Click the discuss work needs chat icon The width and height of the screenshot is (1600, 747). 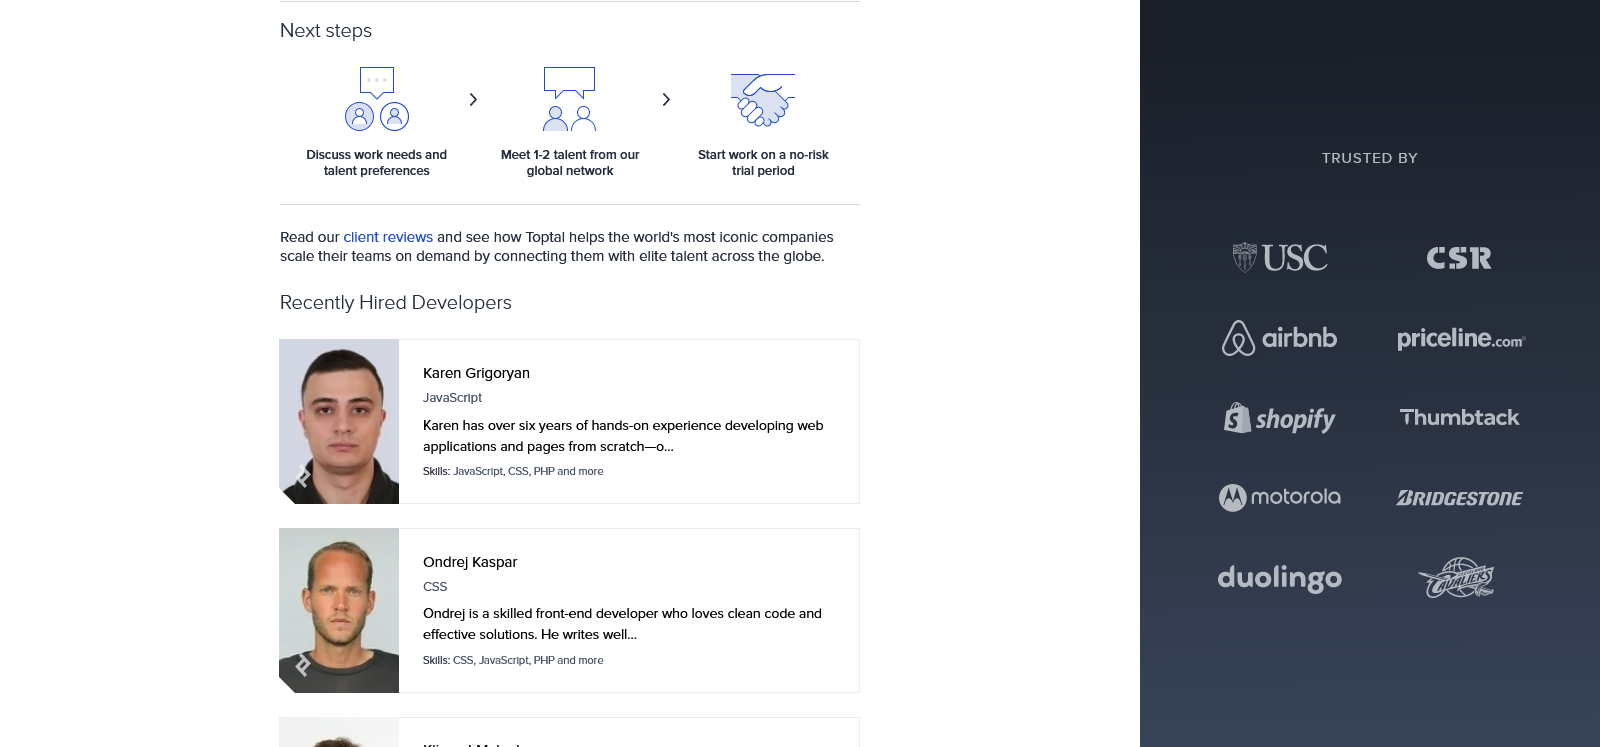tap(377, 99)
